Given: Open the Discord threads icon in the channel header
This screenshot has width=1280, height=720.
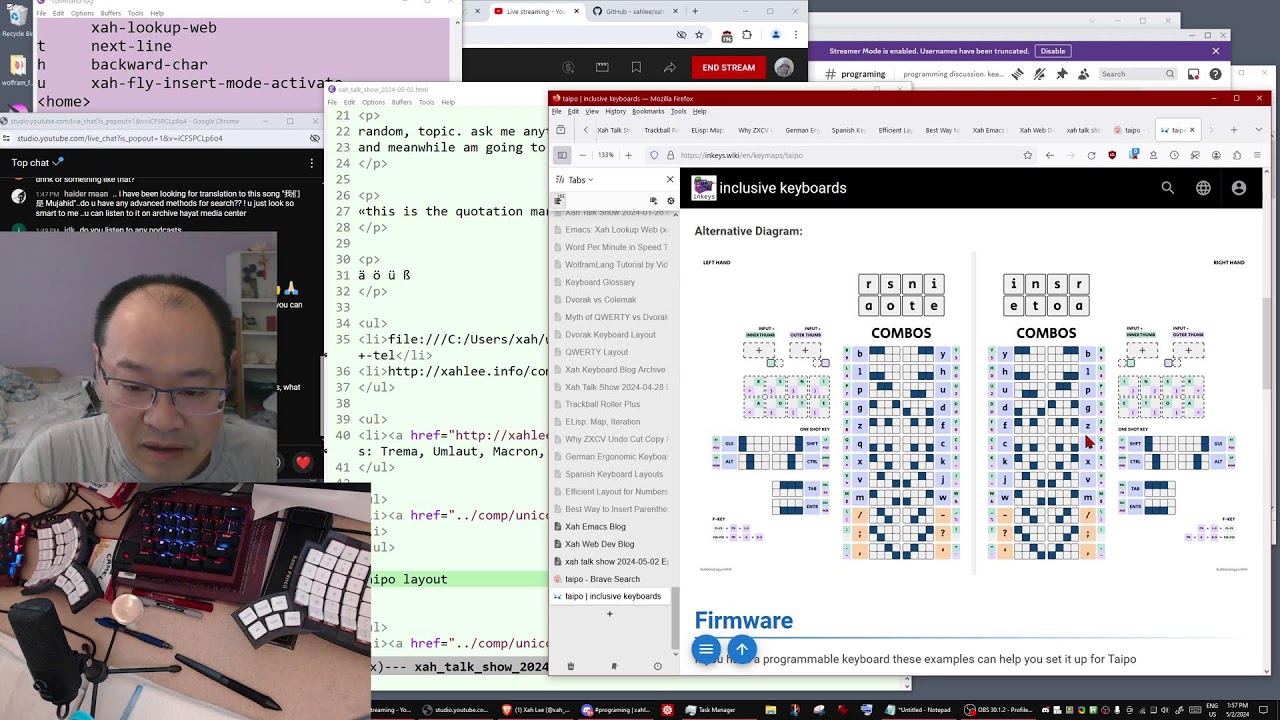Looking at the screenshot, I should point(1018,74).
